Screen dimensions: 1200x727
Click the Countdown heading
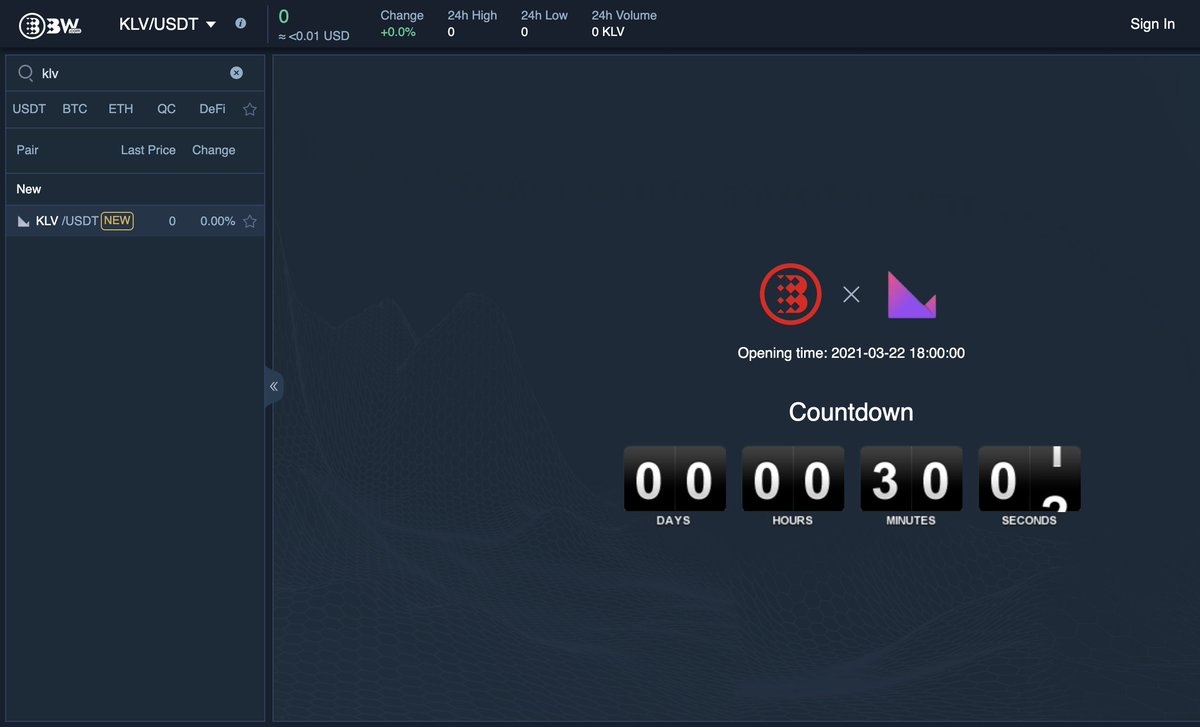(851, 412)
